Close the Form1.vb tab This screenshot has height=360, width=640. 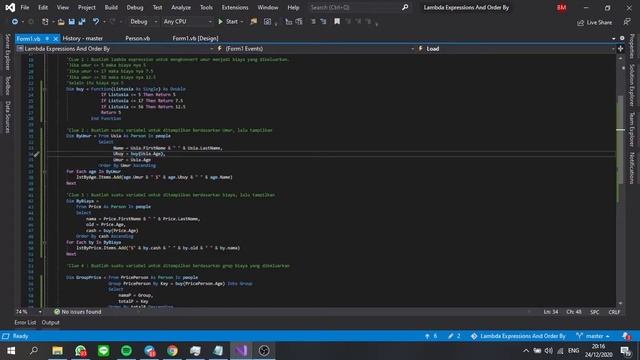pos(56,38)
